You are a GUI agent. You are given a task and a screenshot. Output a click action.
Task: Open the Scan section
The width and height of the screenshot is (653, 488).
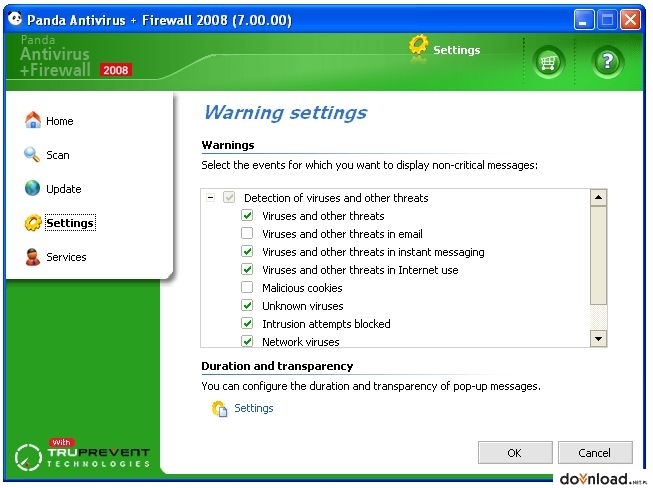[57, 155]
